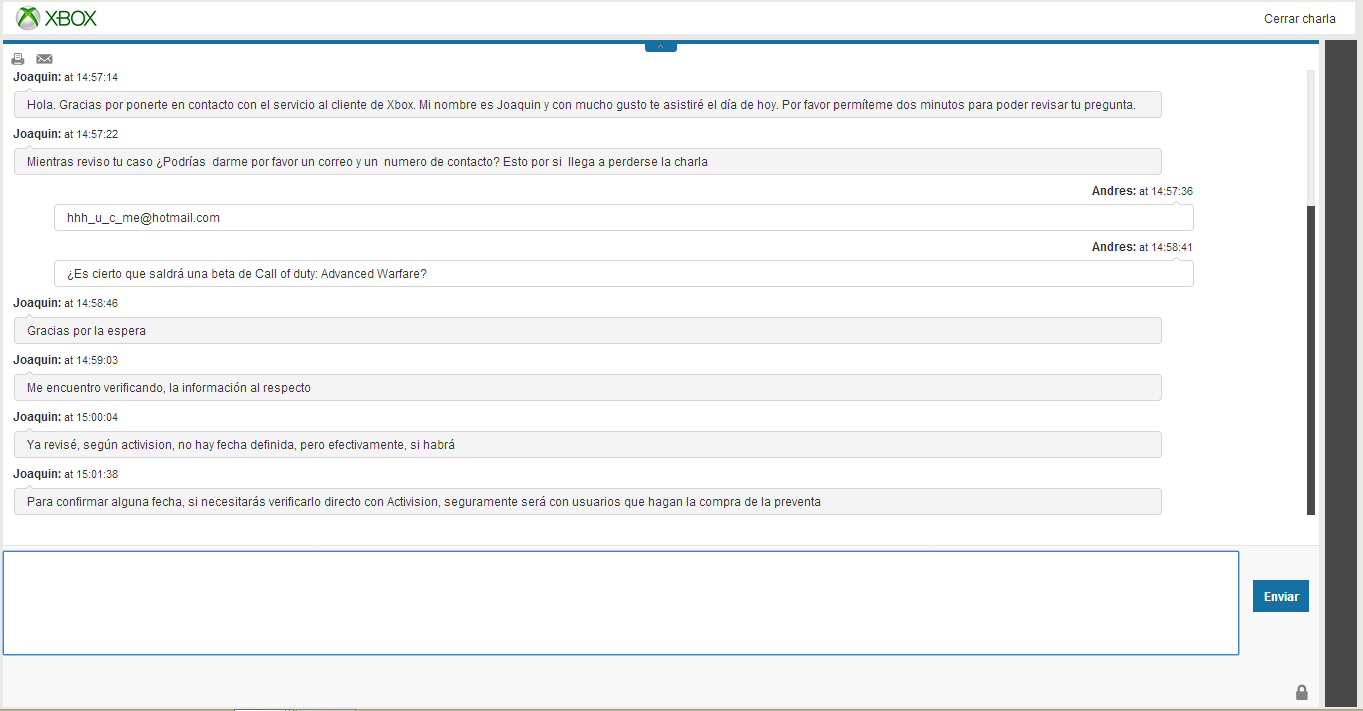Email the chat transcript via envelope icon
The height and width of the screenshot is (711, 1363).
pyautogui.click(x=44, y=59)
